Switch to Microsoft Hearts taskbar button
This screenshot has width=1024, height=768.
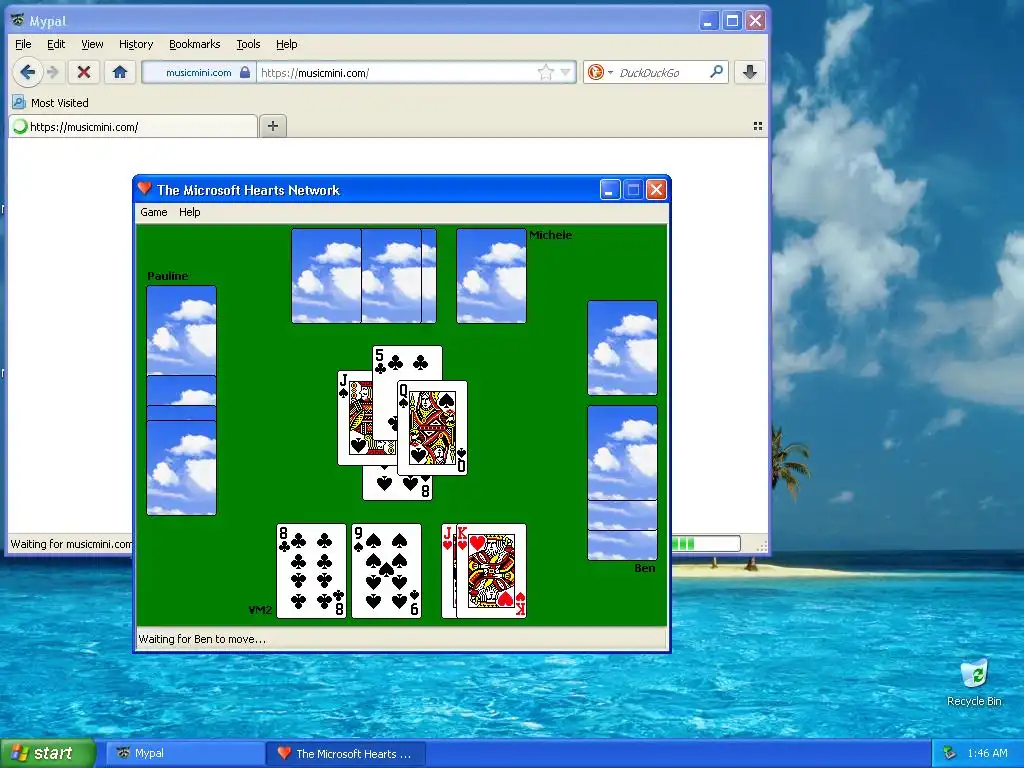[346, 754]
